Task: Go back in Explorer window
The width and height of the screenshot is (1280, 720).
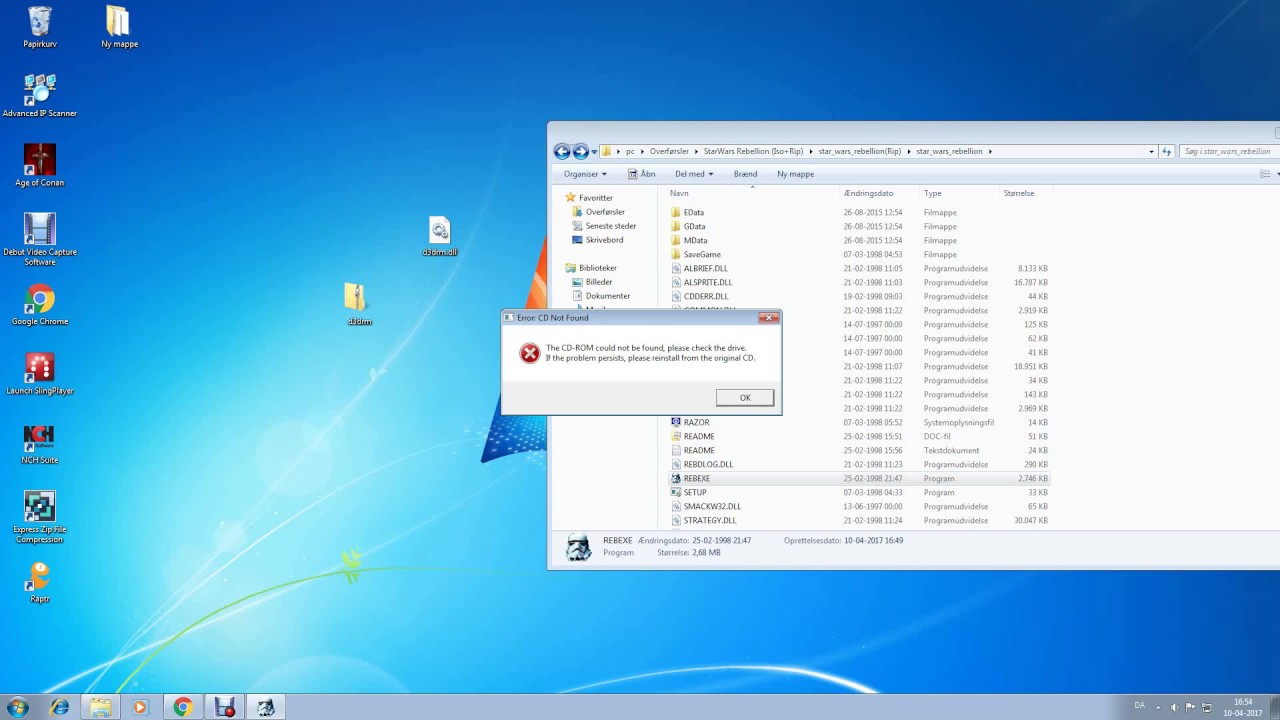Action: tap(562, 152)
